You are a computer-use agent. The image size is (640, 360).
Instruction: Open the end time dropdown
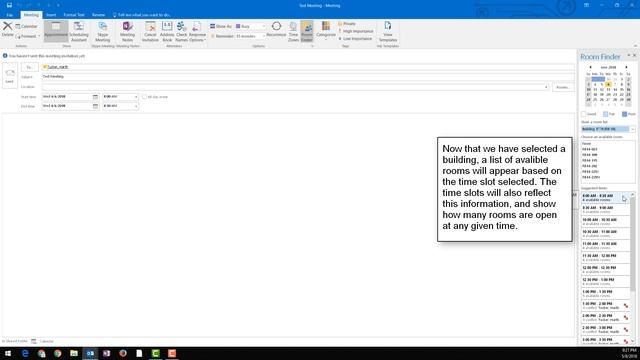(136, 106)
